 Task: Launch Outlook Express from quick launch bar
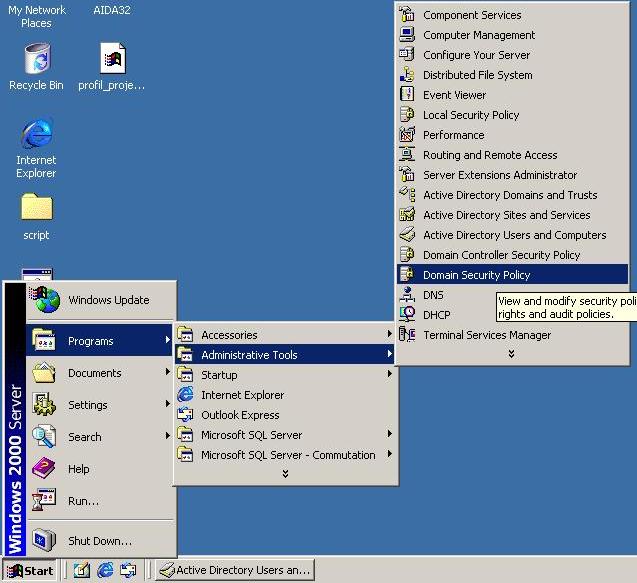point(128,570)
